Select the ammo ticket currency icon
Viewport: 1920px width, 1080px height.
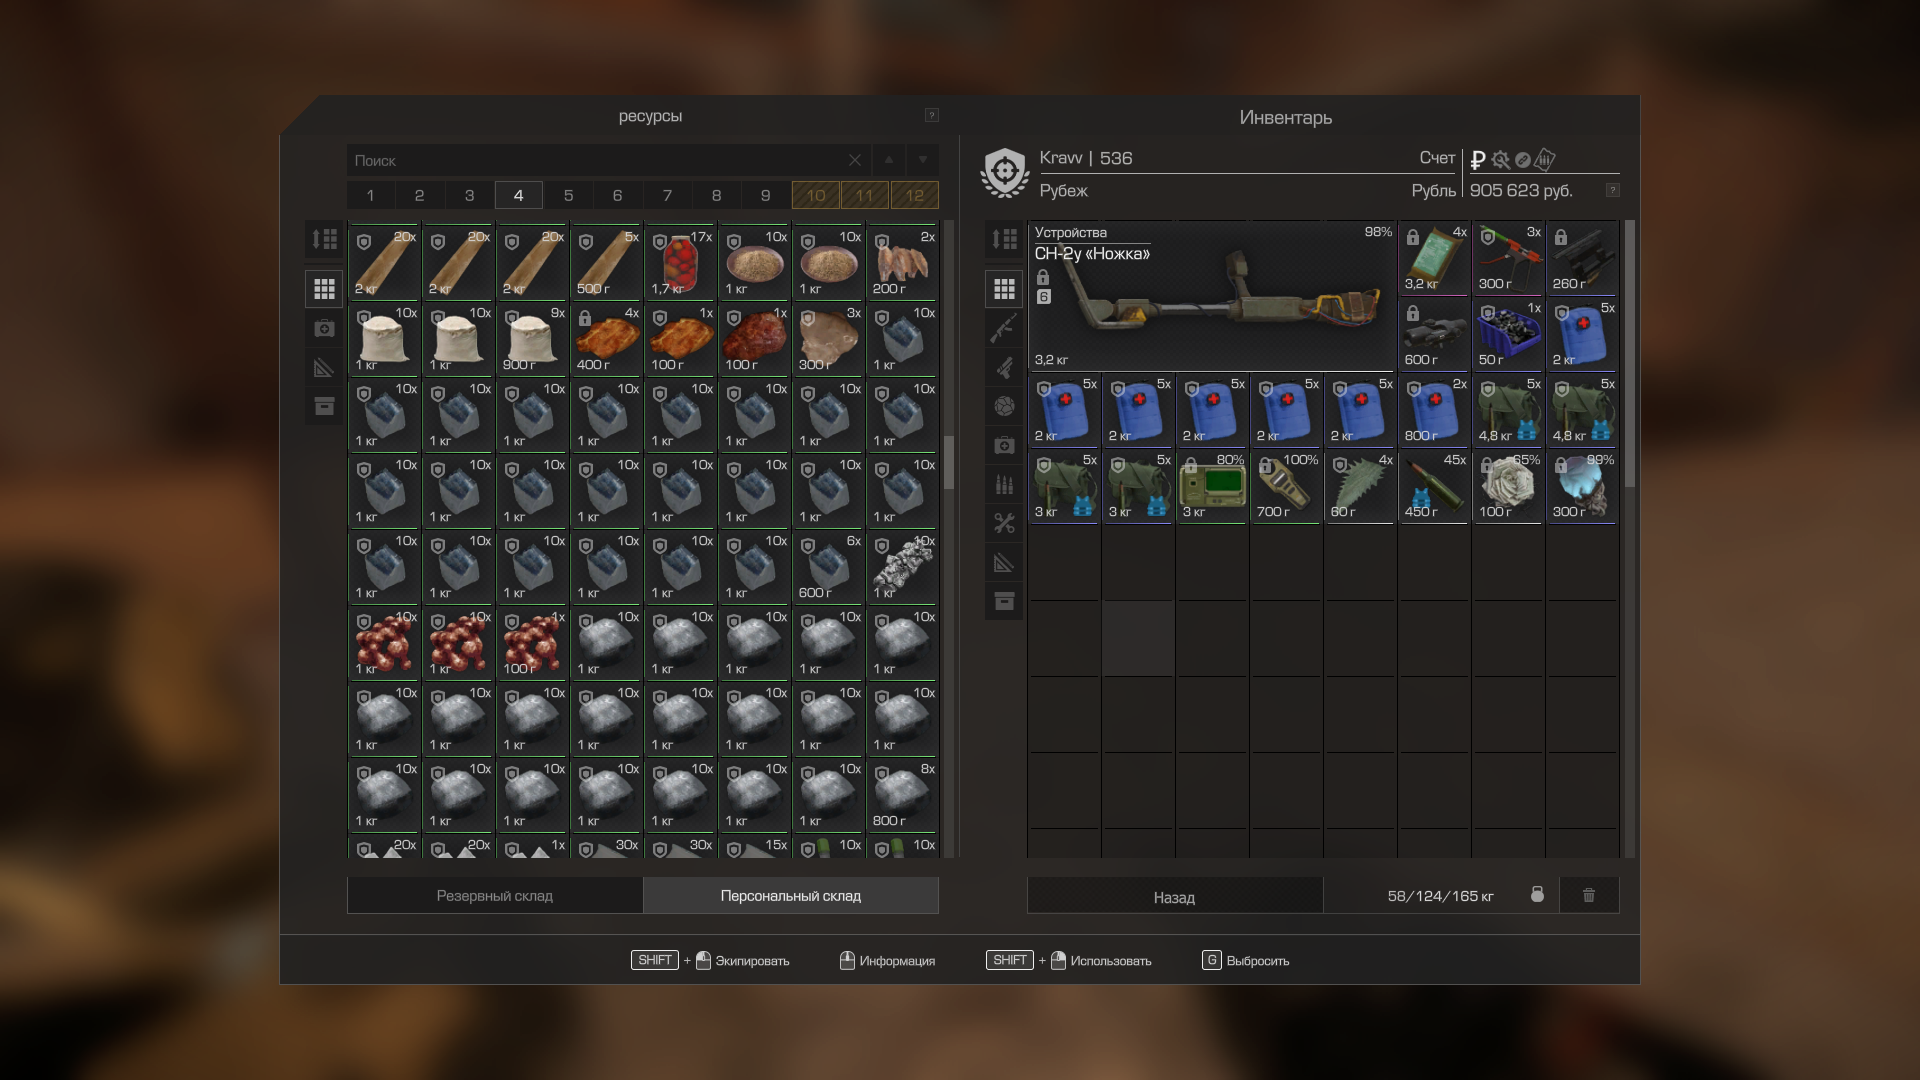pyautogui.click(x=1545, y=159)
